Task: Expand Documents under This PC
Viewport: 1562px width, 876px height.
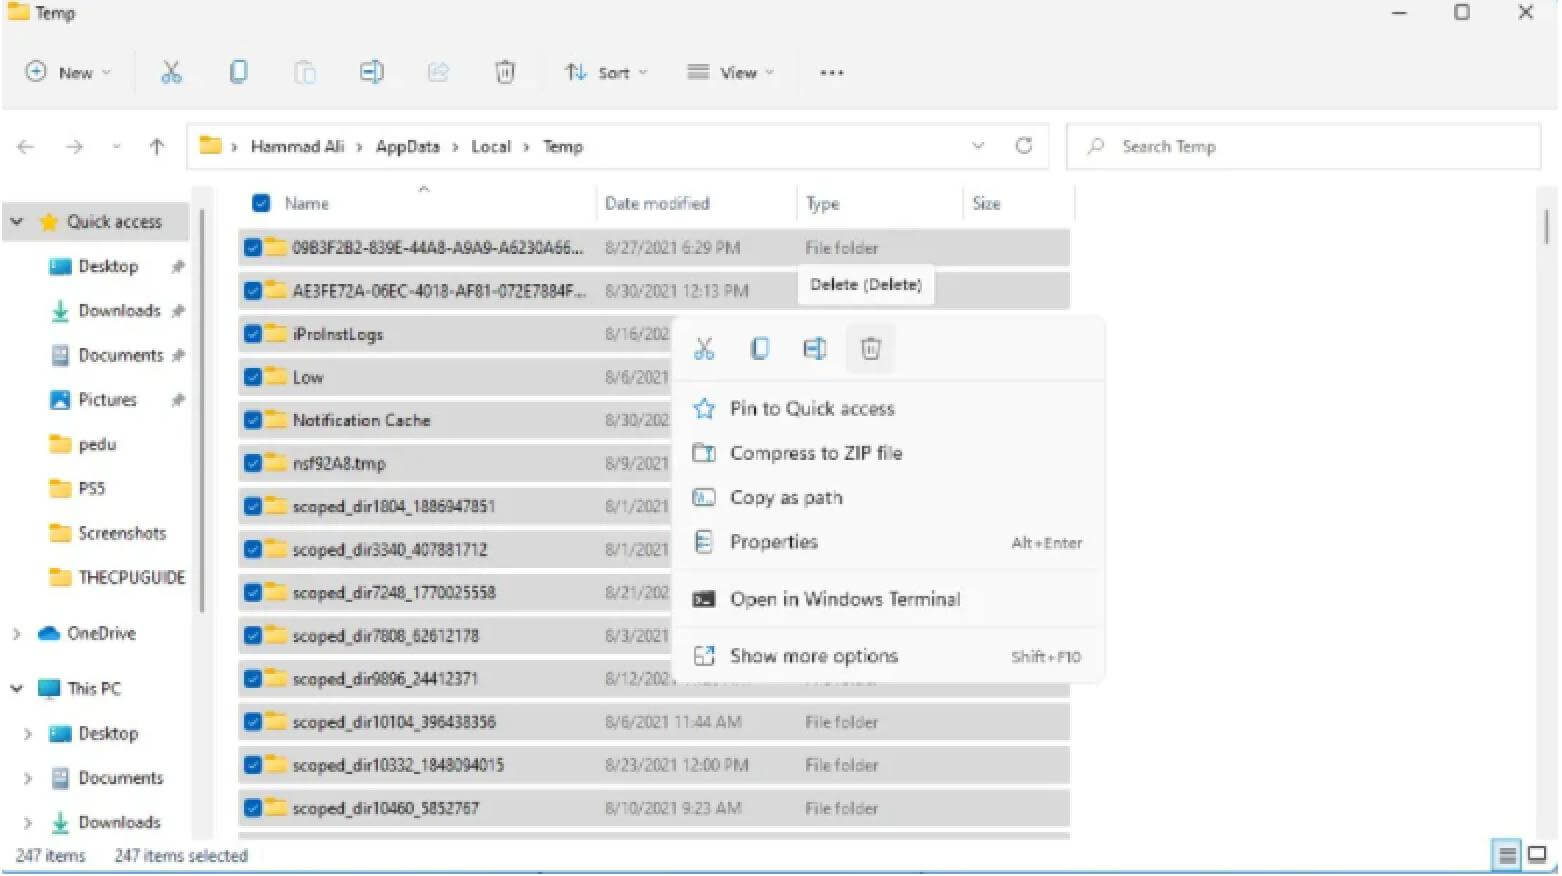Action: tap(27, 778)
